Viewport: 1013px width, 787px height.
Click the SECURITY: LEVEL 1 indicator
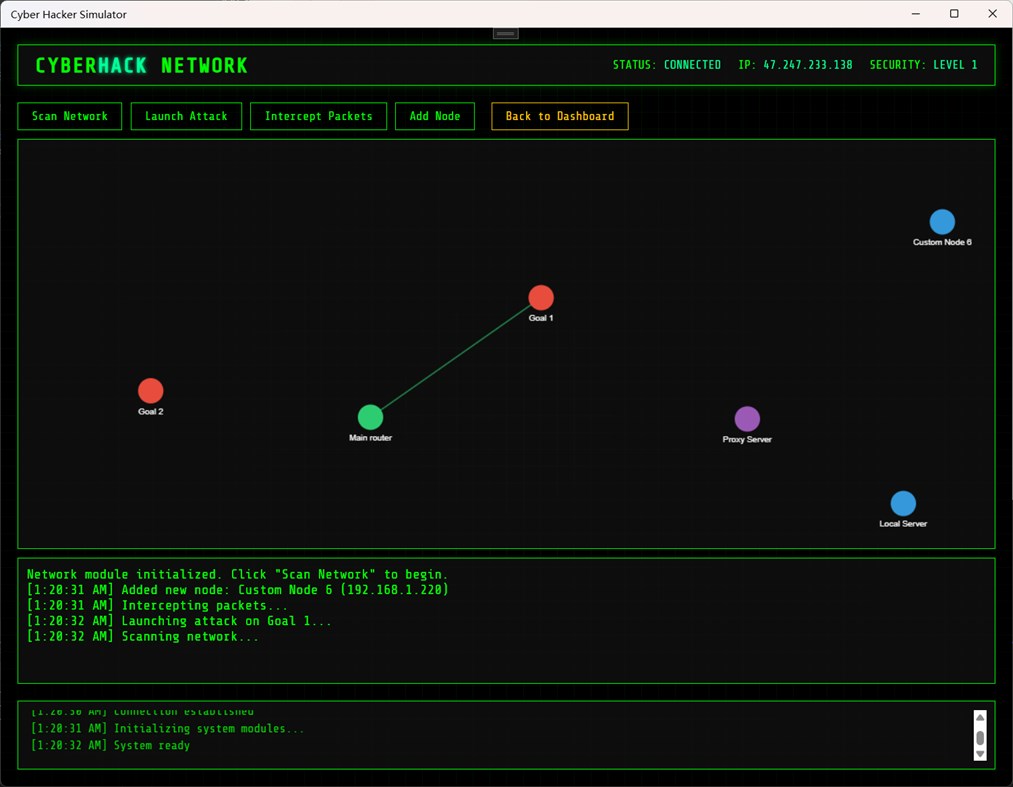click(x=924, y=65)
